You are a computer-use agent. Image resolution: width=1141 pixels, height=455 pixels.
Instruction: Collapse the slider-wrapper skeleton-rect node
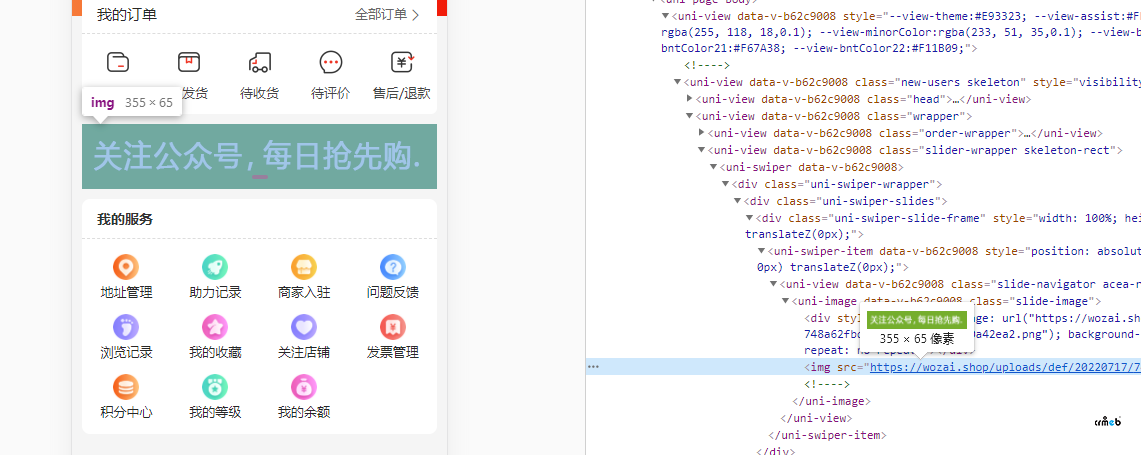702,150
